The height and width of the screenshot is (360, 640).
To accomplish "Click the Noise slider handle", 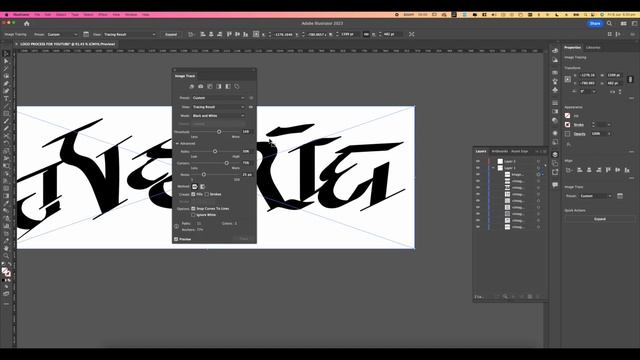I will click(x=204, y=175).
